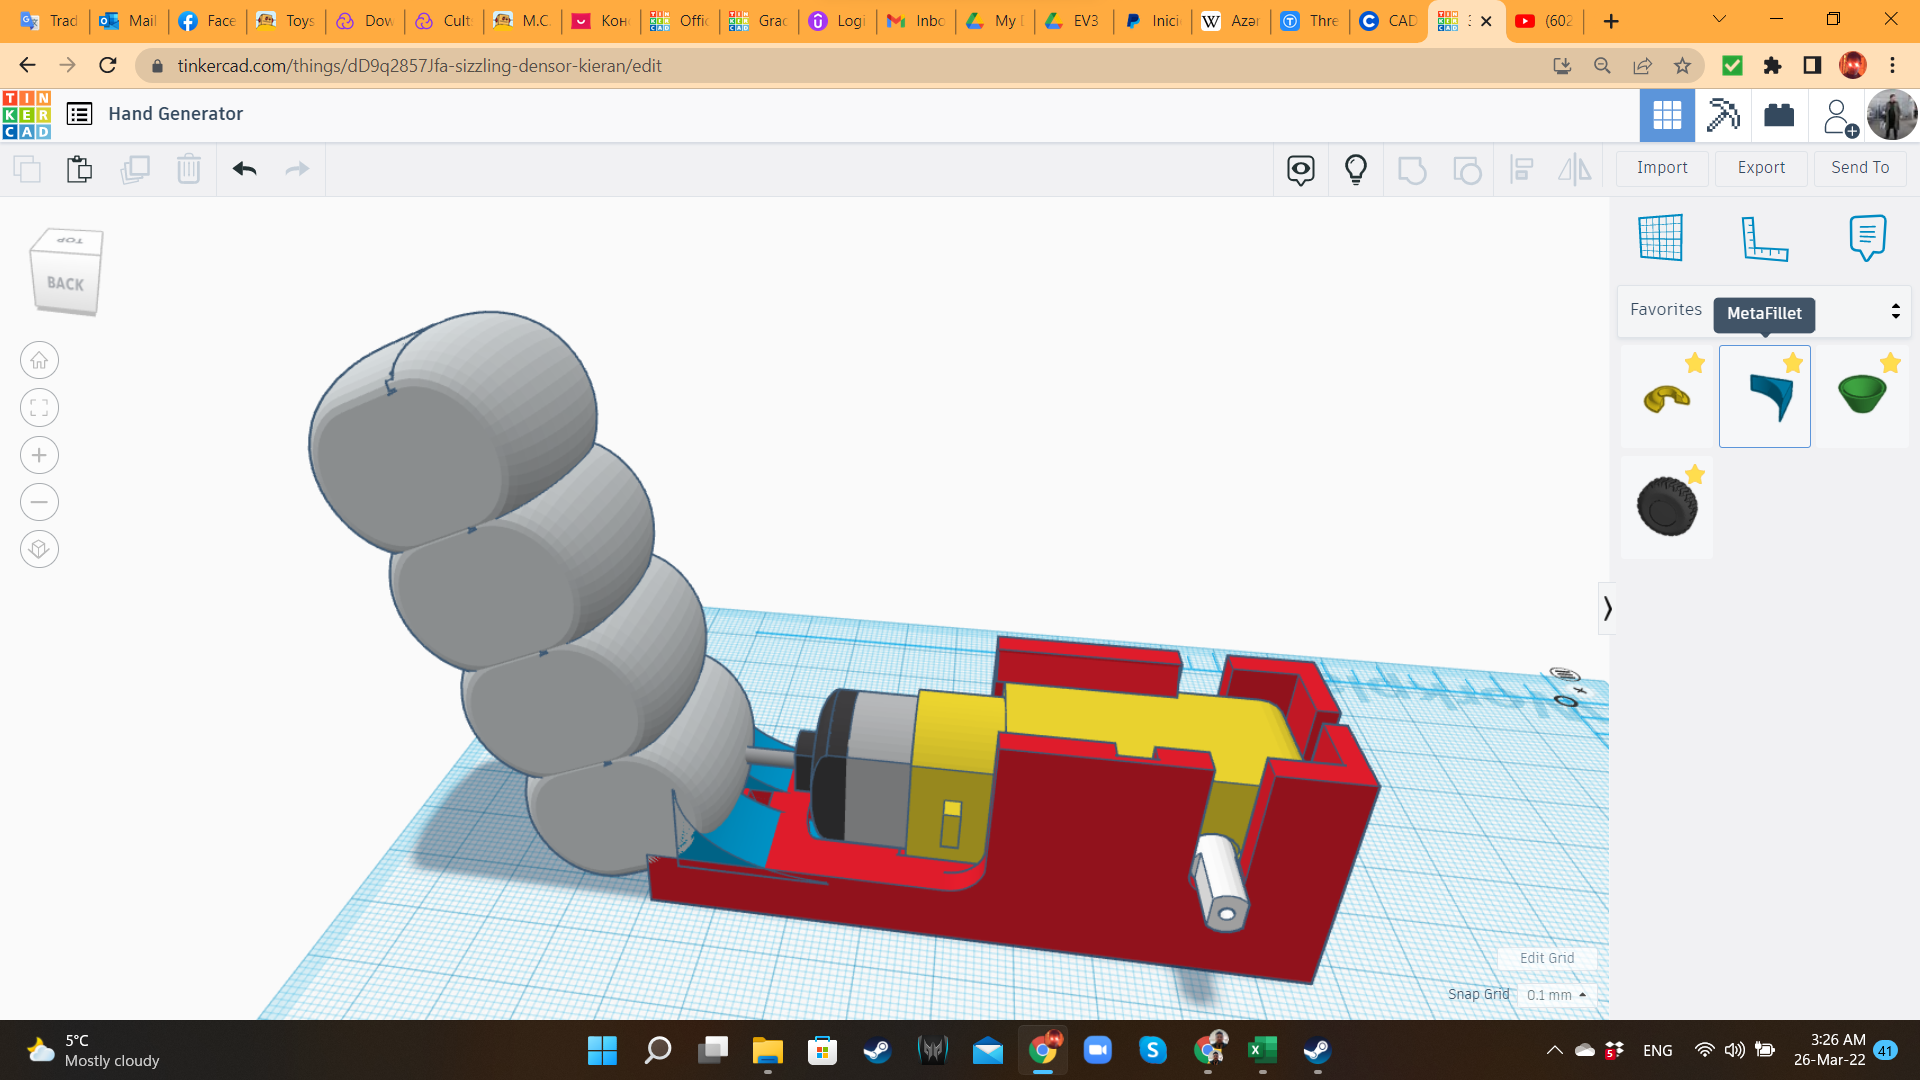Collapse the shapes panel chevron

pos(1608,608)
